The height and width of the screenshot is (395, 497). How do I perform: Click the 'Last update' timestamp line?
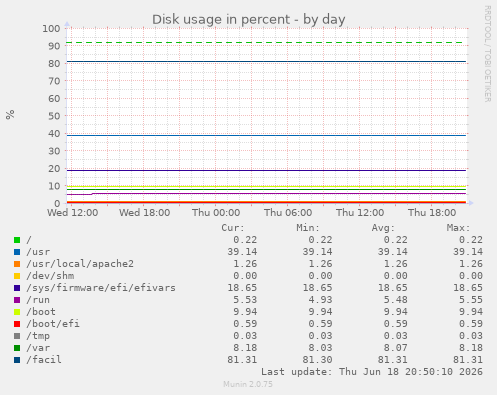click(x=372, y=372)
